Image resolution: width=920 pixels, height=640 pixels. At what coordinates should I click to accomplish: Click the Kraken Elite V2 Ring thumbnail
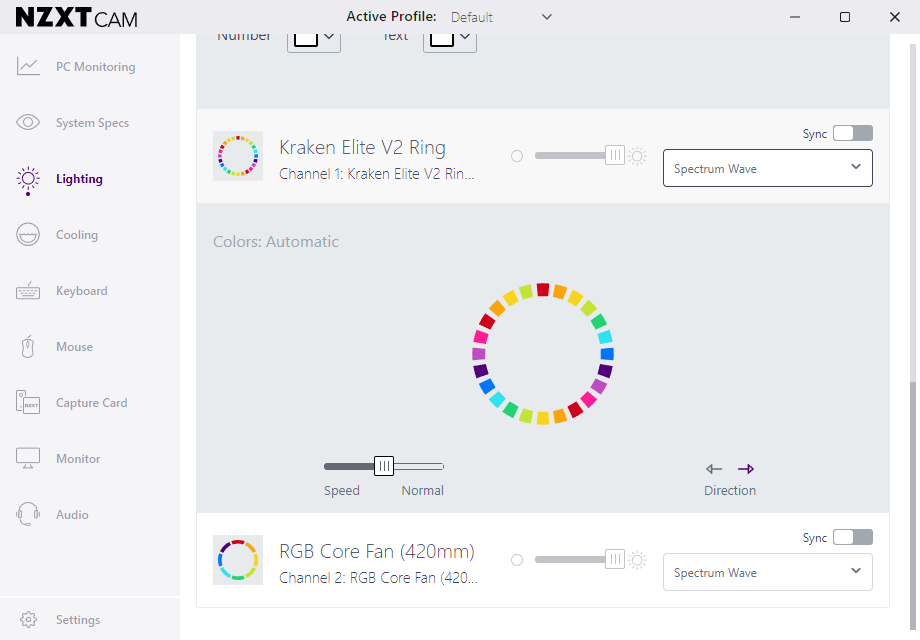(238, 156)
